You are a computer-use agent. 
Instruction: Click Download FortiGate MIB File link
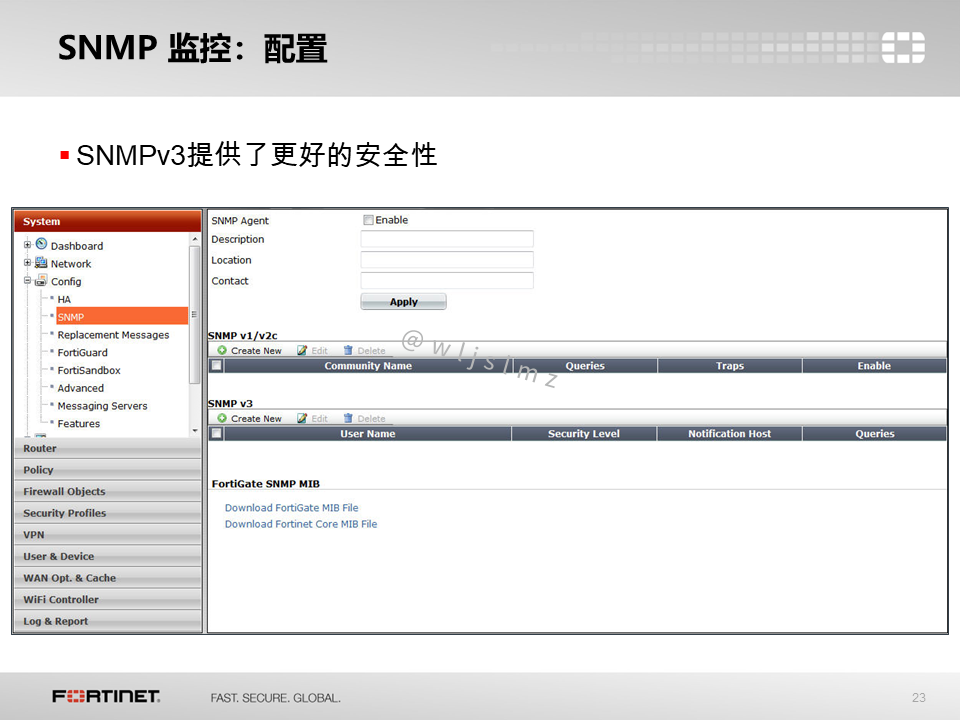[x=291, y=508]
